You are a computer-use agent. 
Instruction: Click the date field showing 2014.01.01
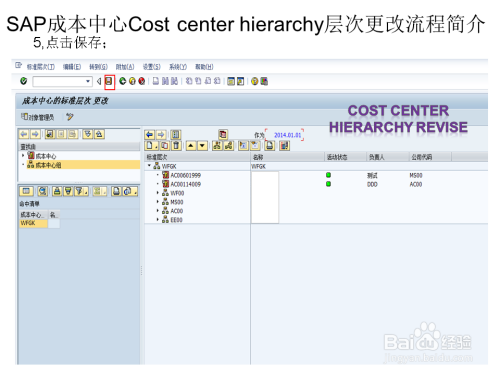pos(285,135)
